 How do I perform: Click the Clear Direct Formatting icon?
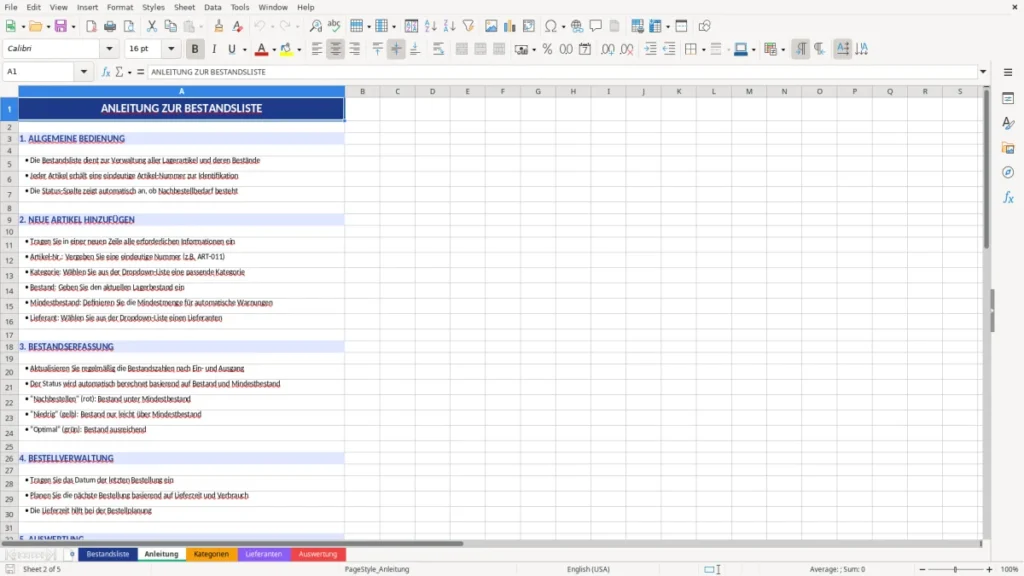point(238,26)
